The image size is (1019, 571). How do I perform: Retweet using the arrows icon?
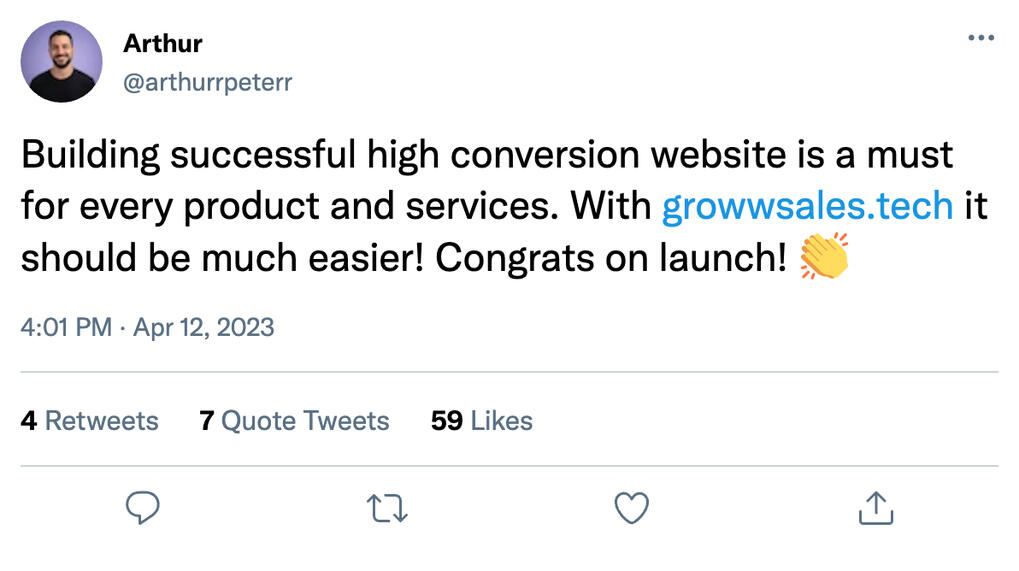(388, 508)
